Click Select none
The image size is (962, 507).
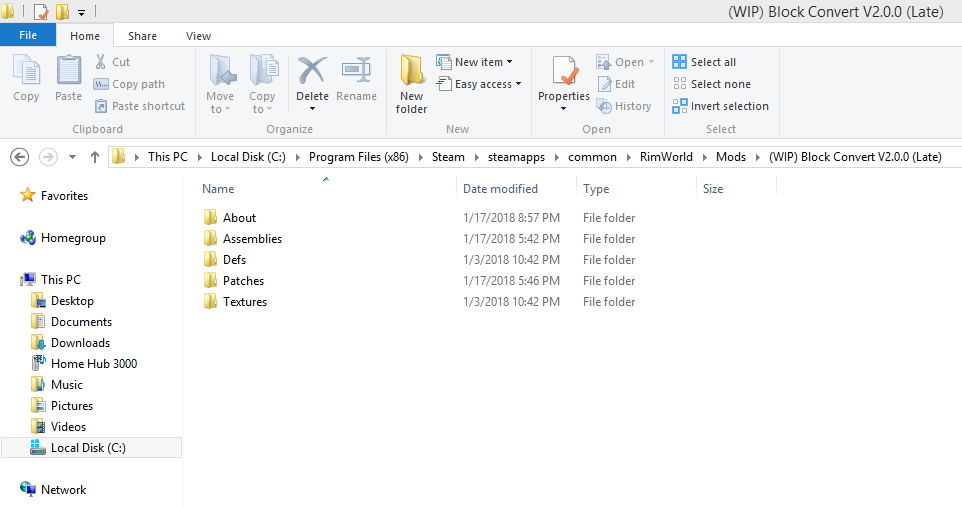tap(711, 84)
